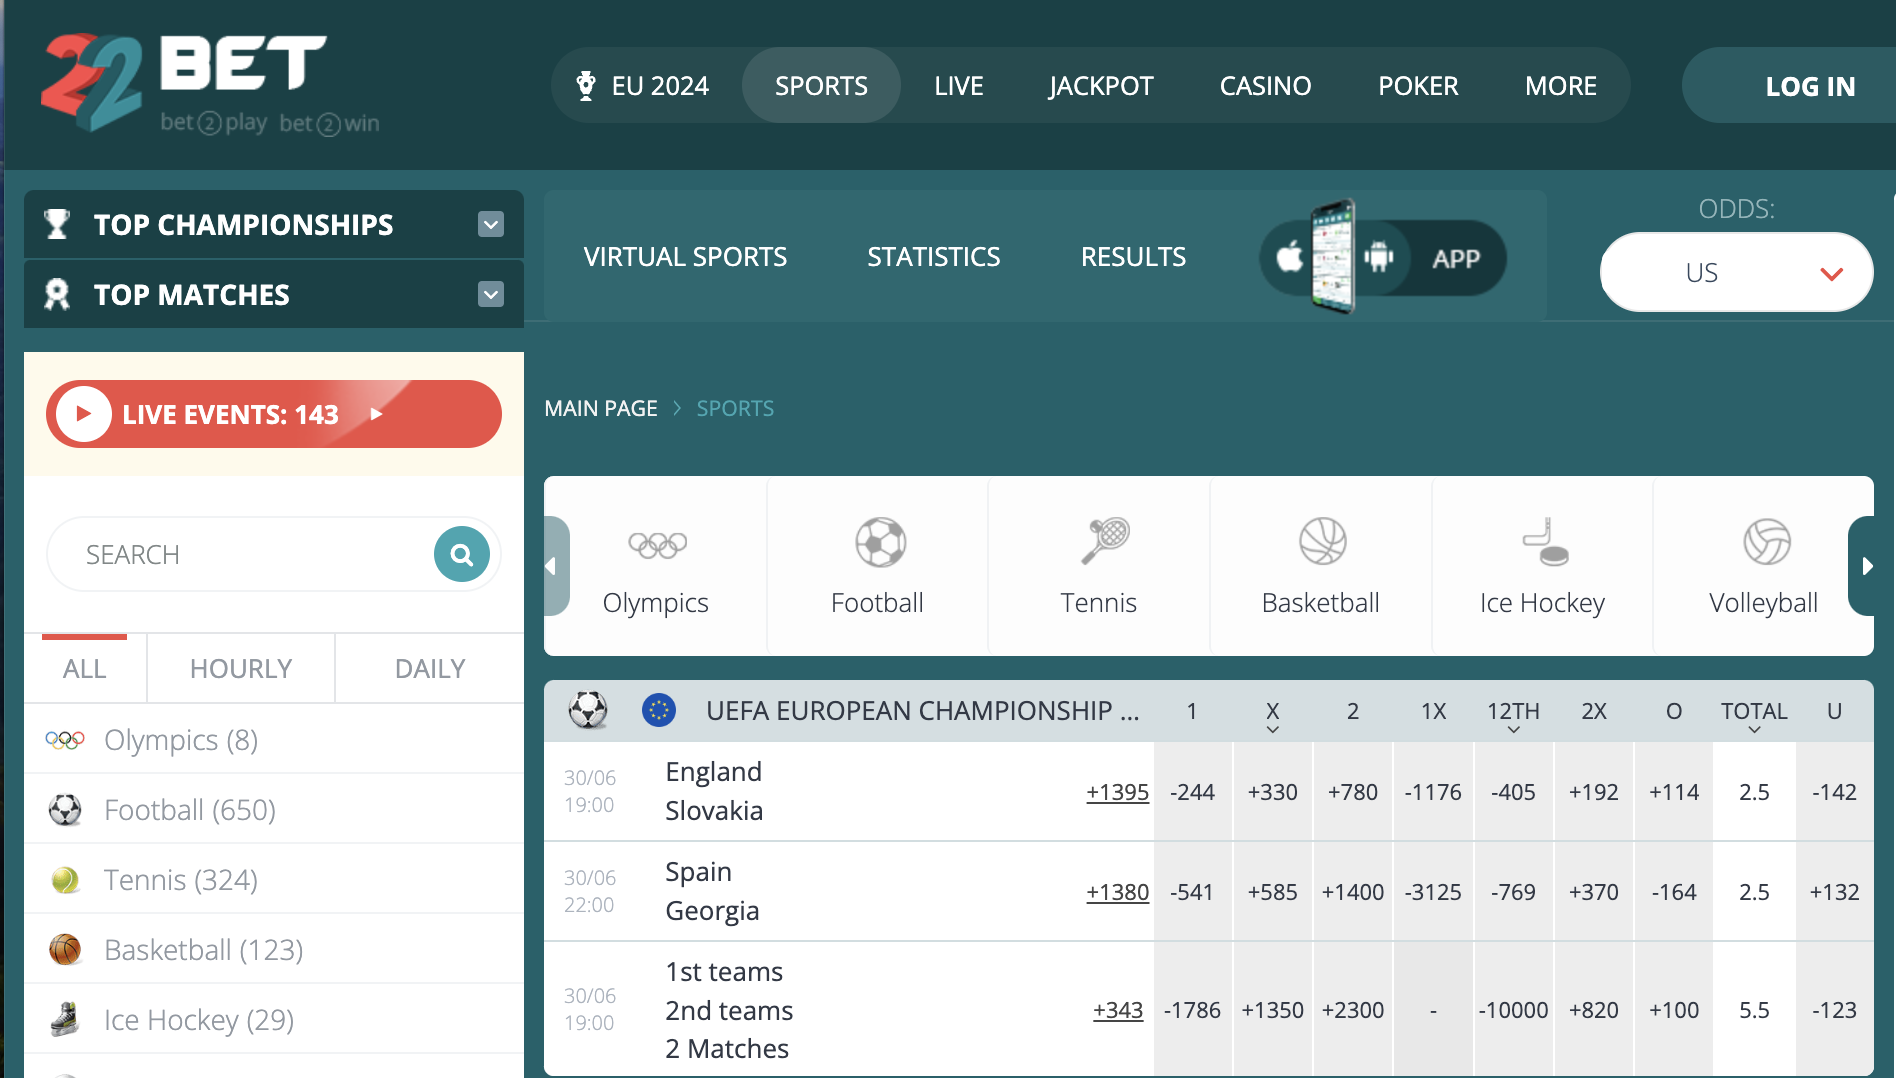
Task: Select Volleyball sport carousel tile
Action: [1763, 566]
